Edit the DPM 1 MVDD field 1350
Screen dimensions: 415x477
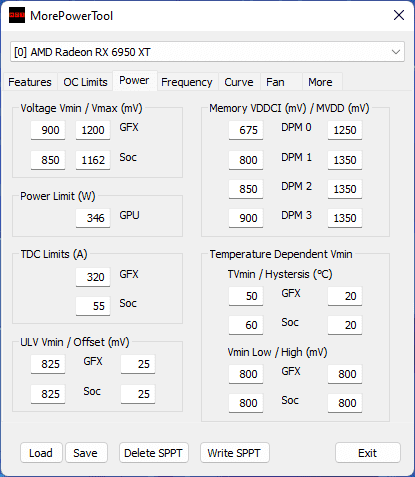pos(345,160)
